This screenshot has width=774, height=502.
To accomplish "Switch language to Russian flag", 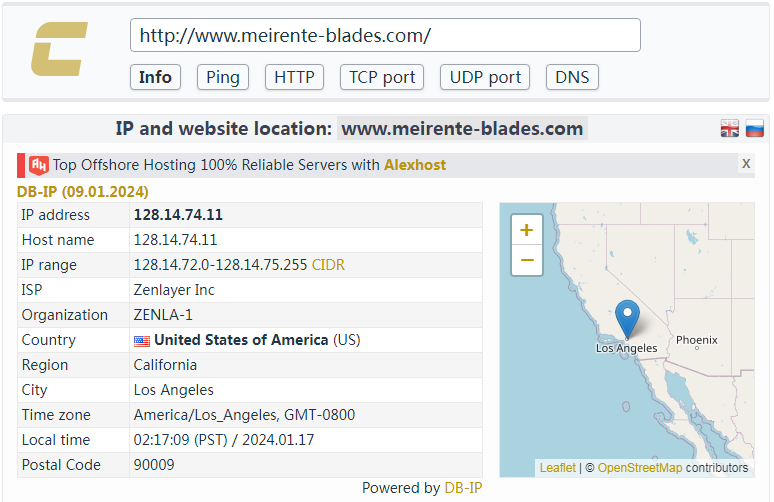I will [755, 128].
